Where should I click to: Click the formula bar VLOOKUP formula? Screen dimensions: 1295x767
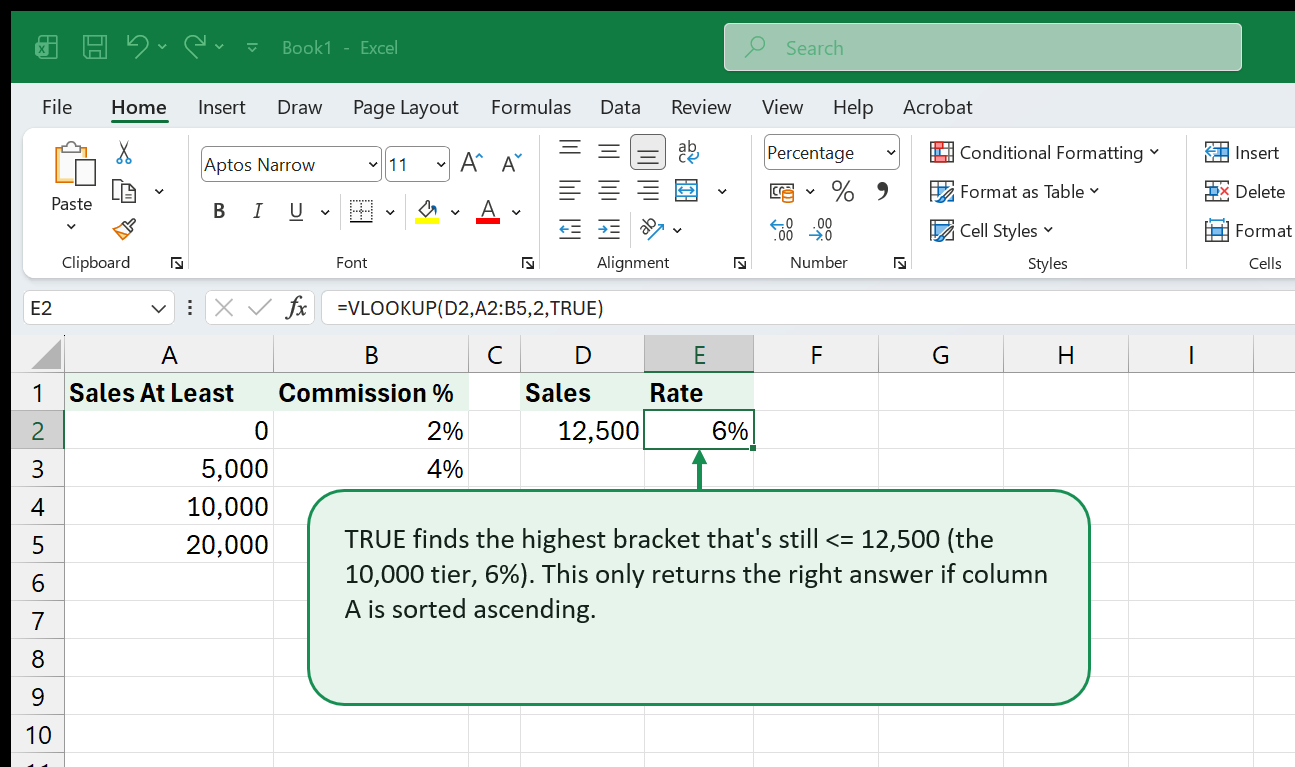pos(470,308)
